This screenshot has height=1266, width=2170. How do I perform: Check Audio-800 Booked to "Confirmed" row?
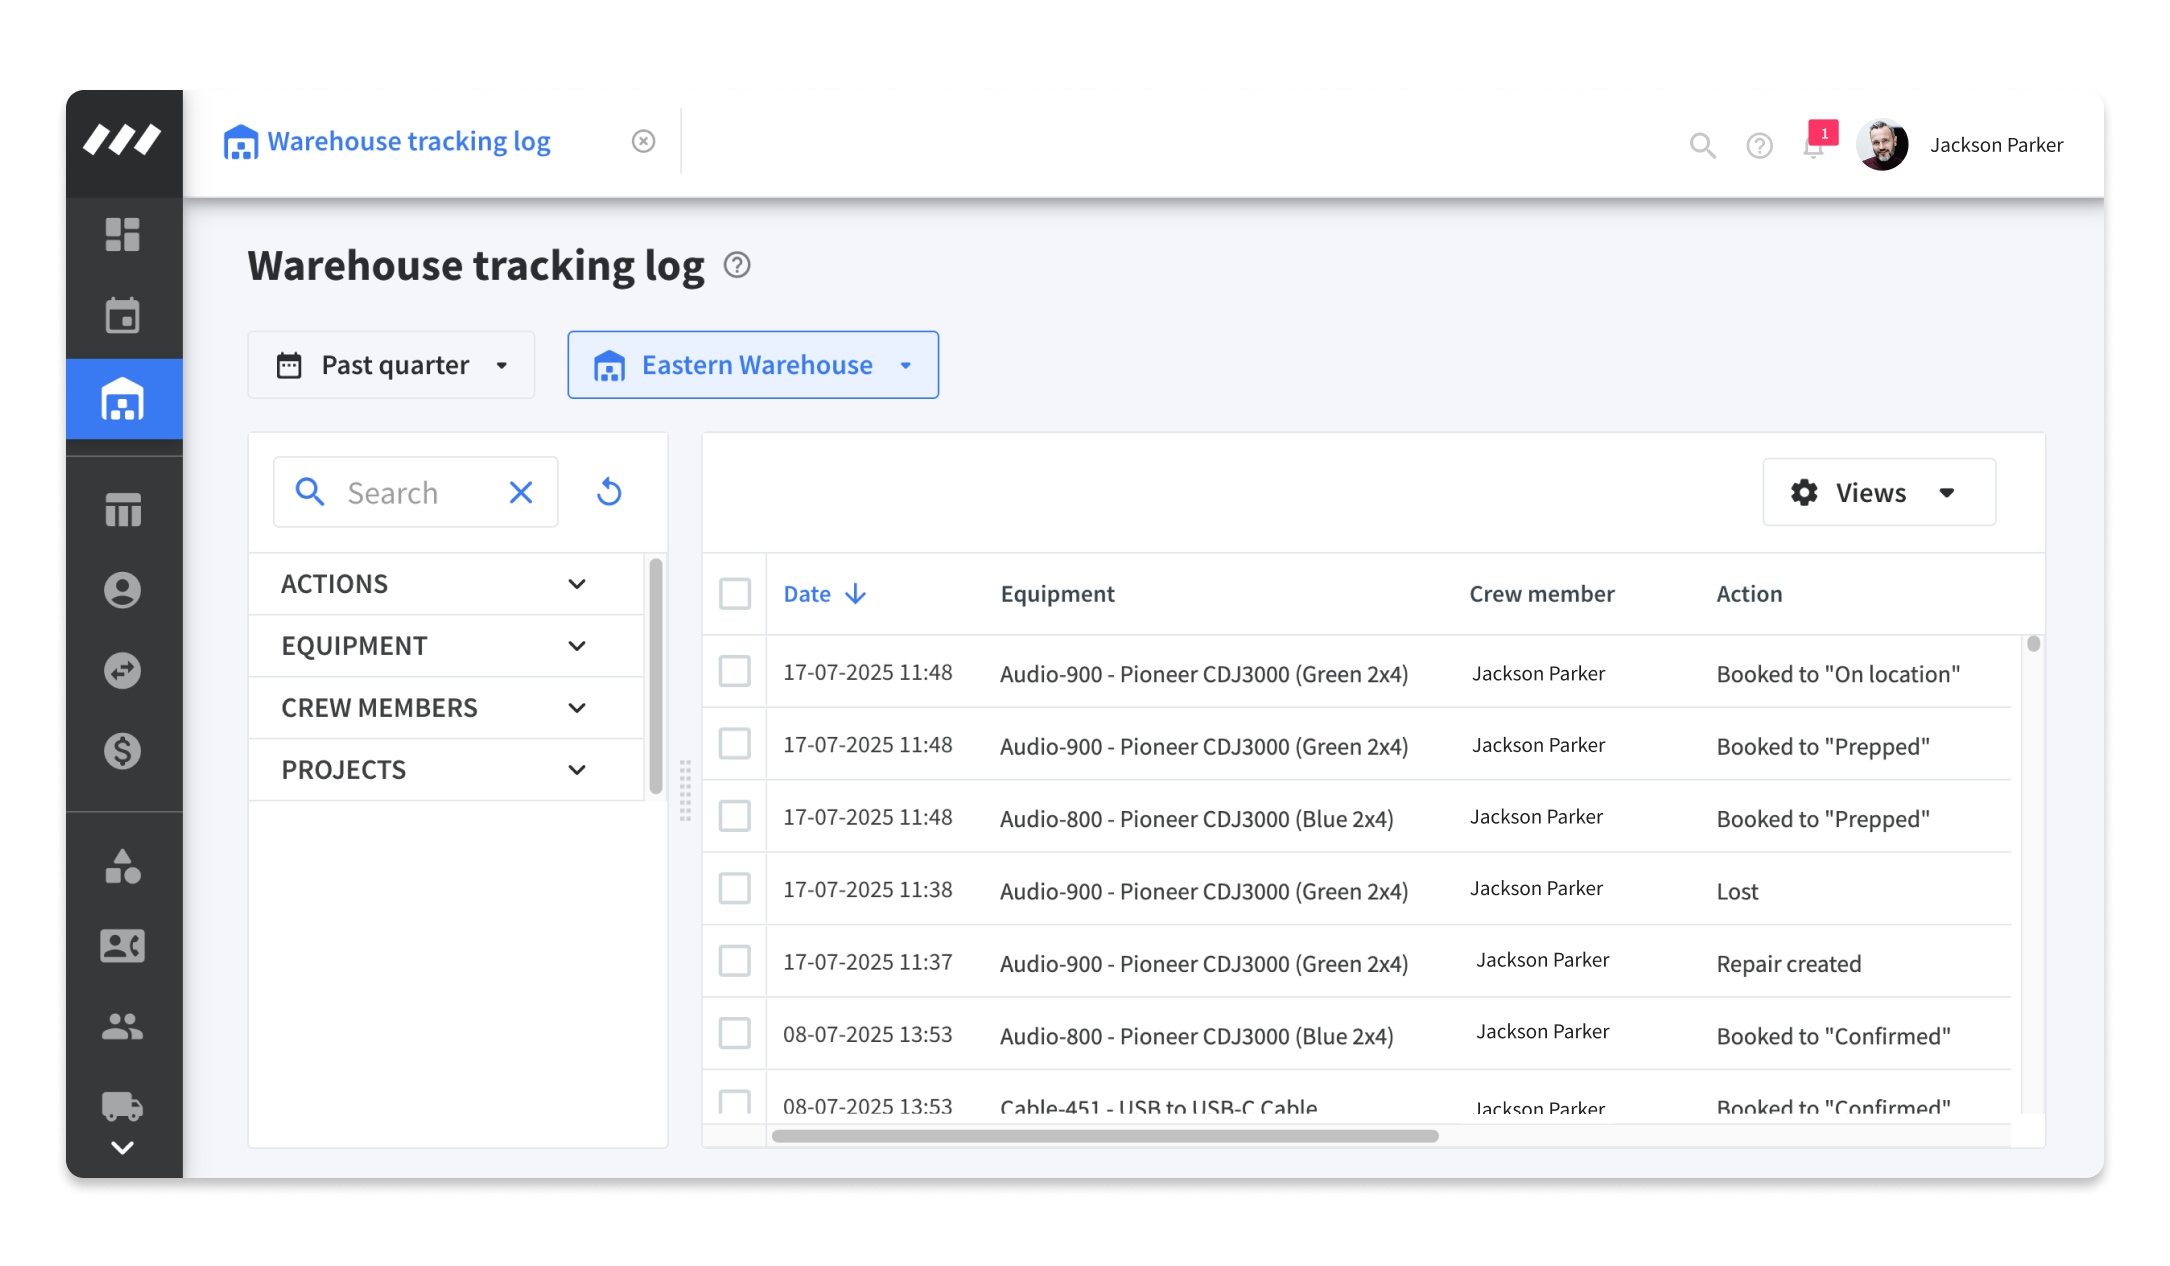735,1033
